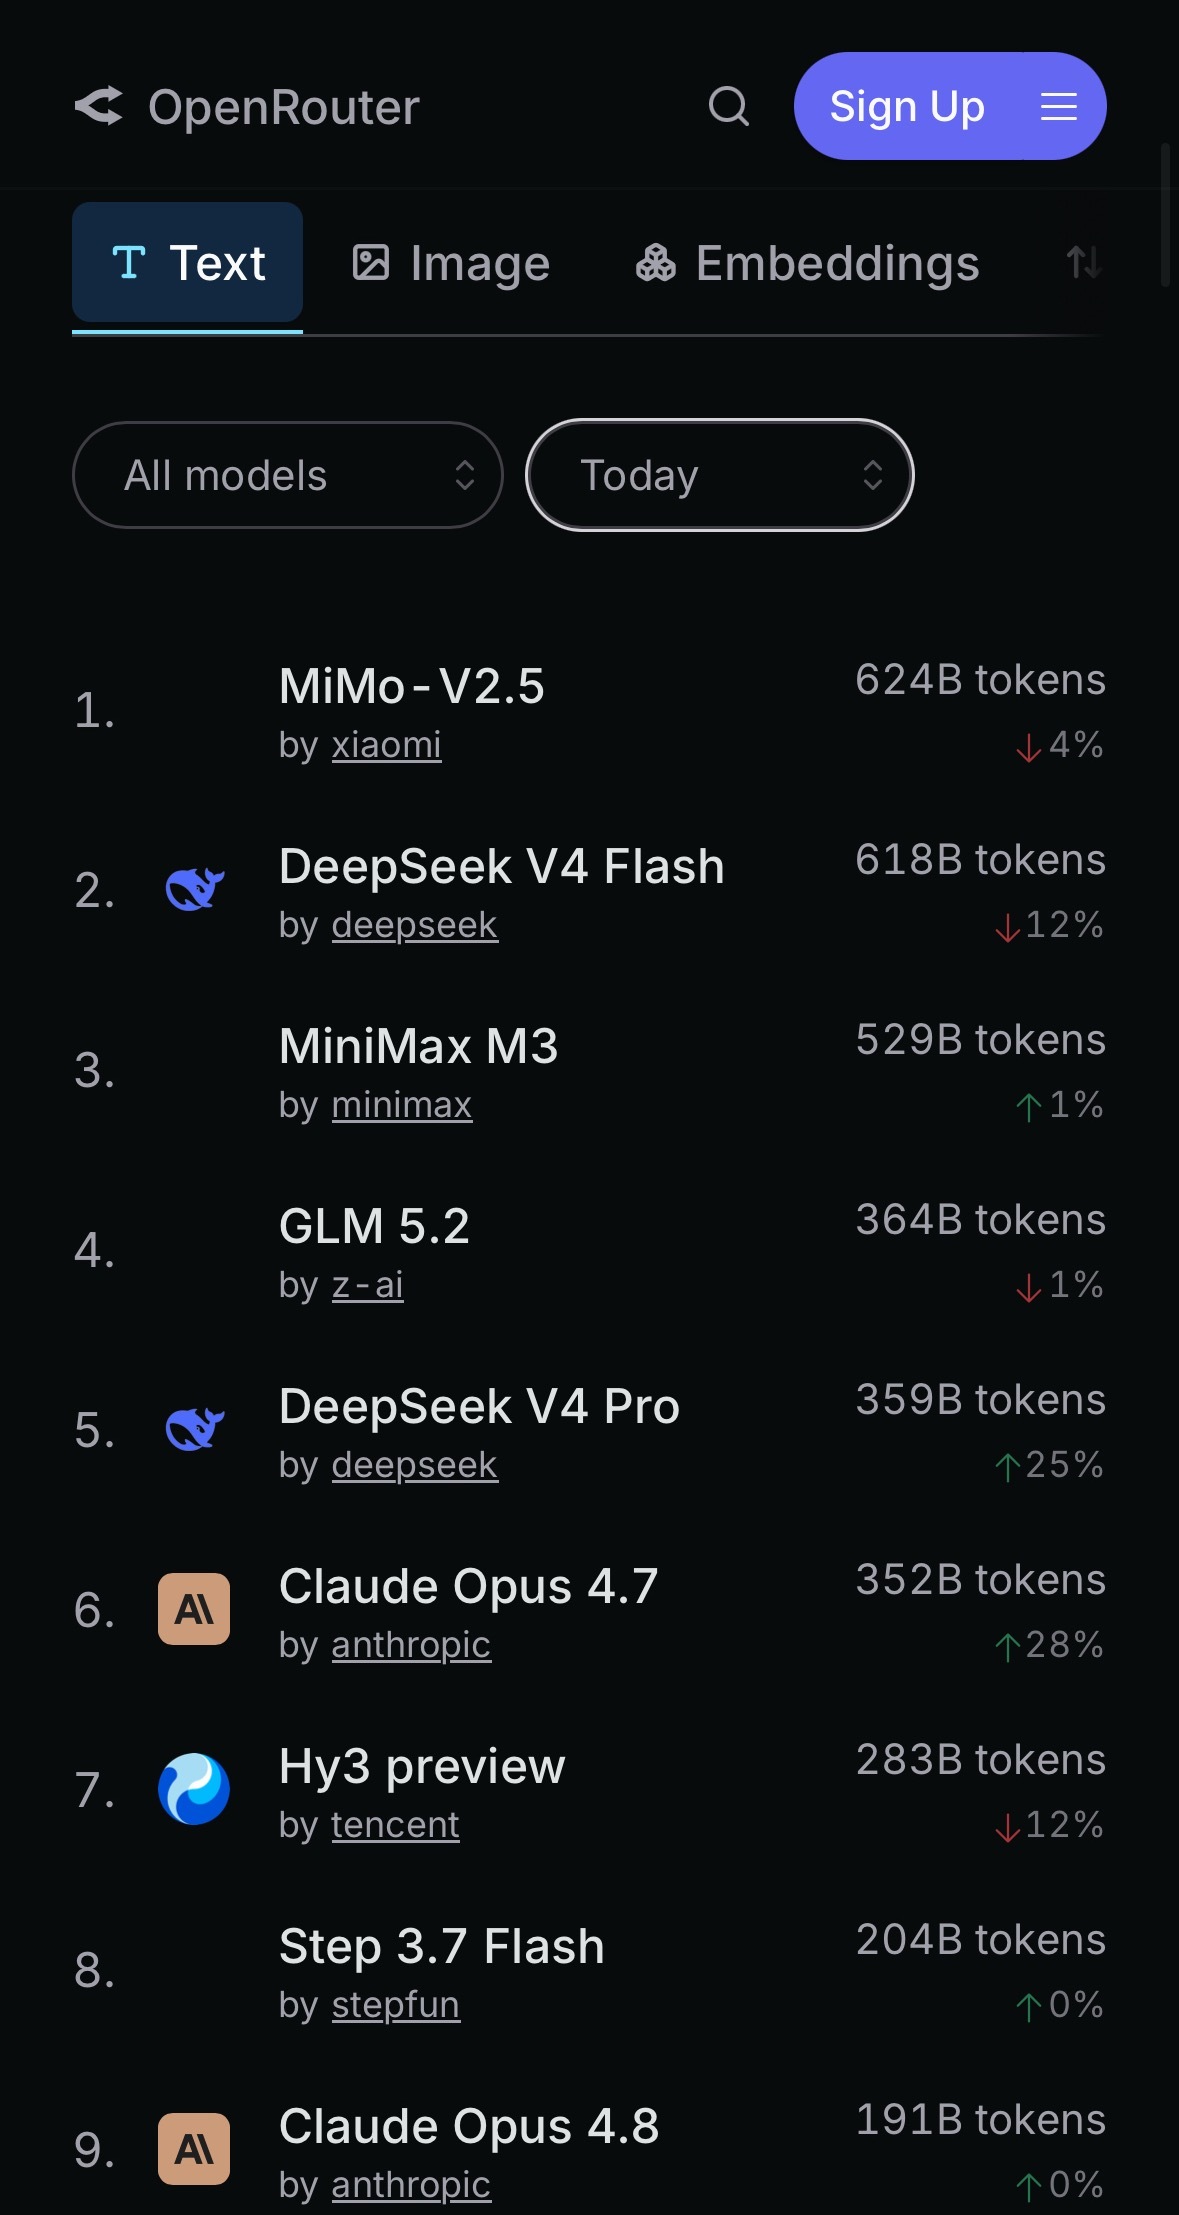Click the OpenRouter logo icon
The image size is (1179, 2215).
(99, 106)
